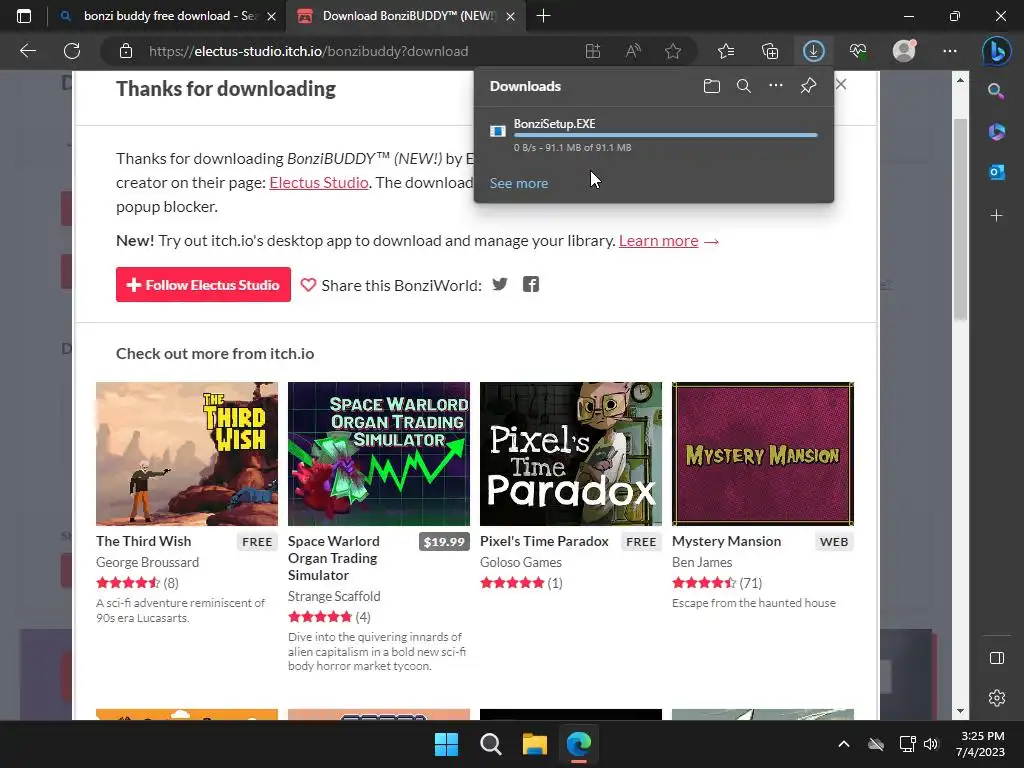Open Pixel's Time Paradox thumbnail
This screenshot has height=768, width=1024.
click(571, 454)
